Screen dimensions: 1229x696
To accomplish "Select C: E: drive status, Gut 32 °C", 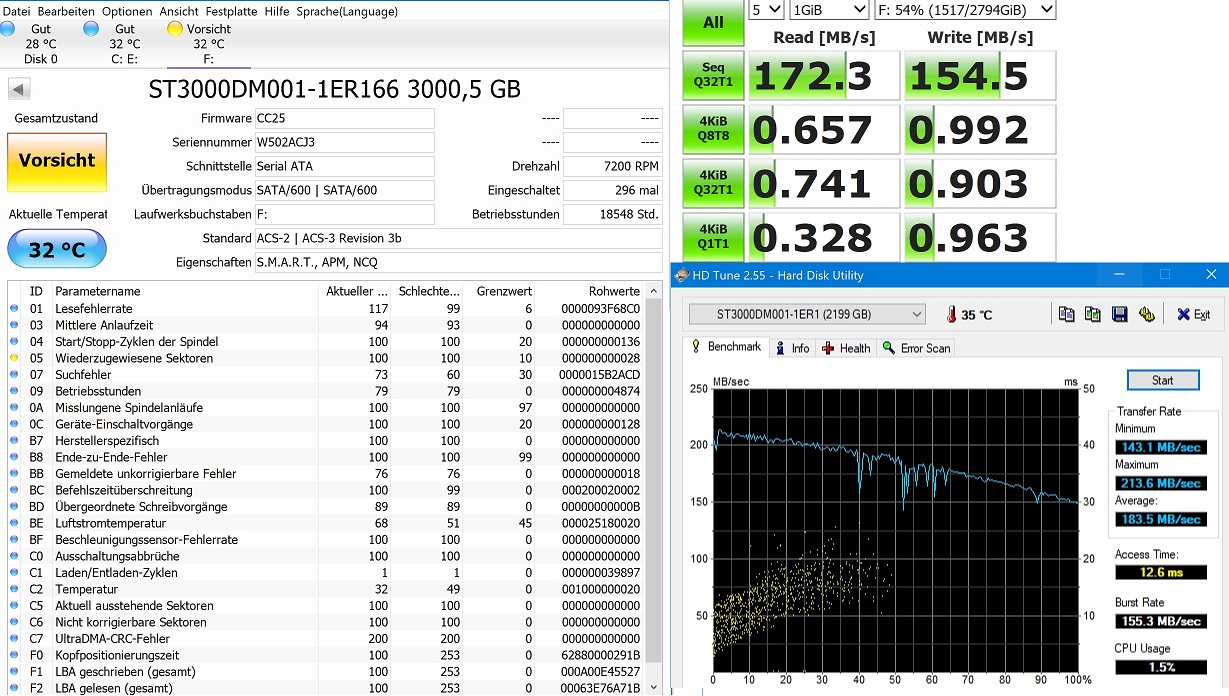I will click(124, 44).
